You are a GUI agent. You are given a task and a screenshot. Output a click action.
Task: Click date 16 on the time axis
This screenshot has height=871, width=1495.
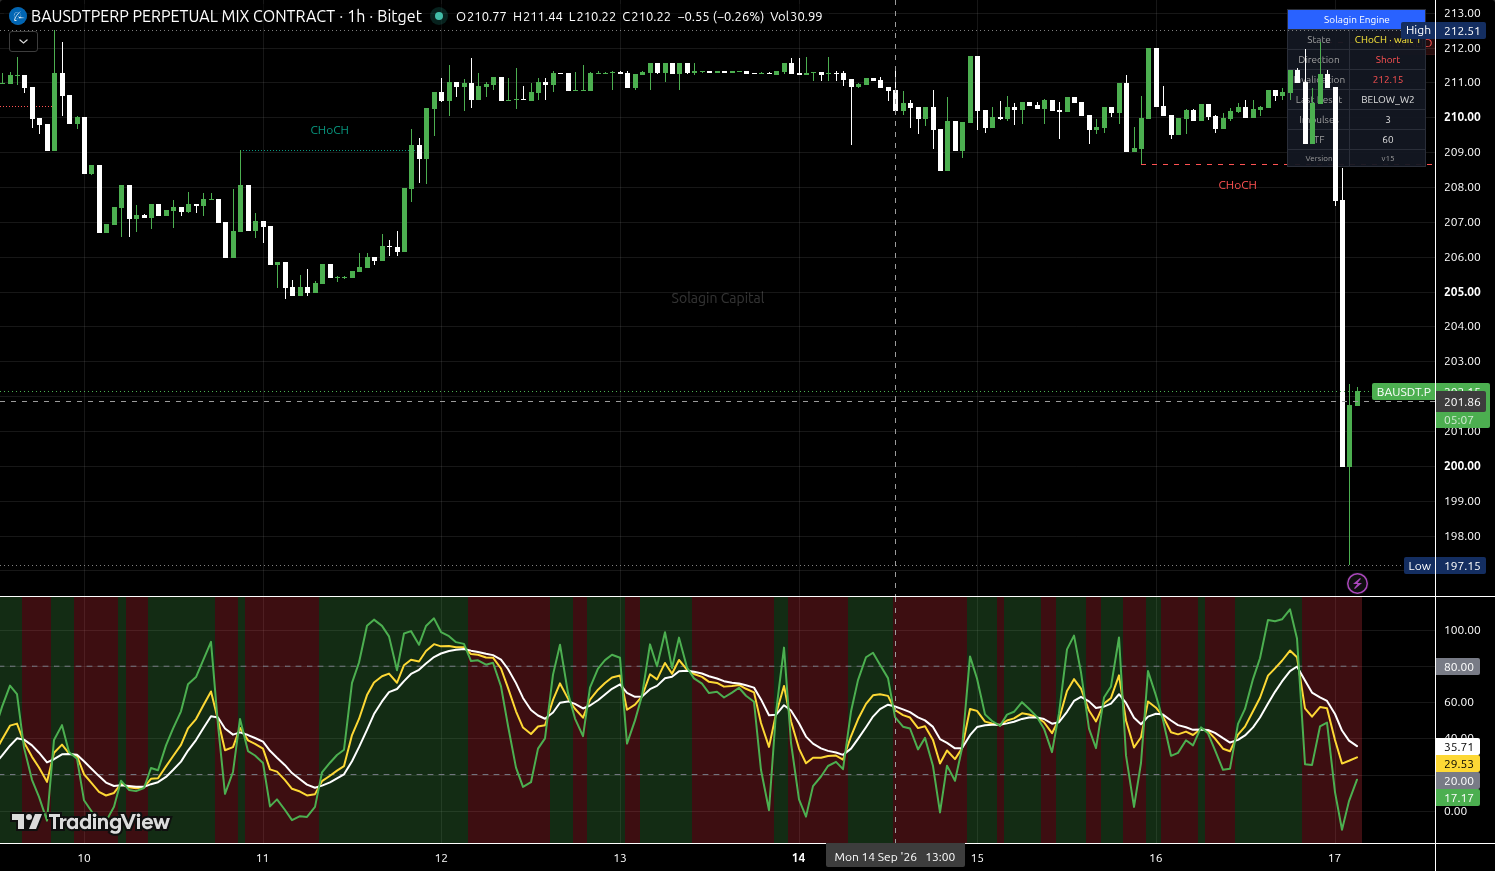(1156, 858)
